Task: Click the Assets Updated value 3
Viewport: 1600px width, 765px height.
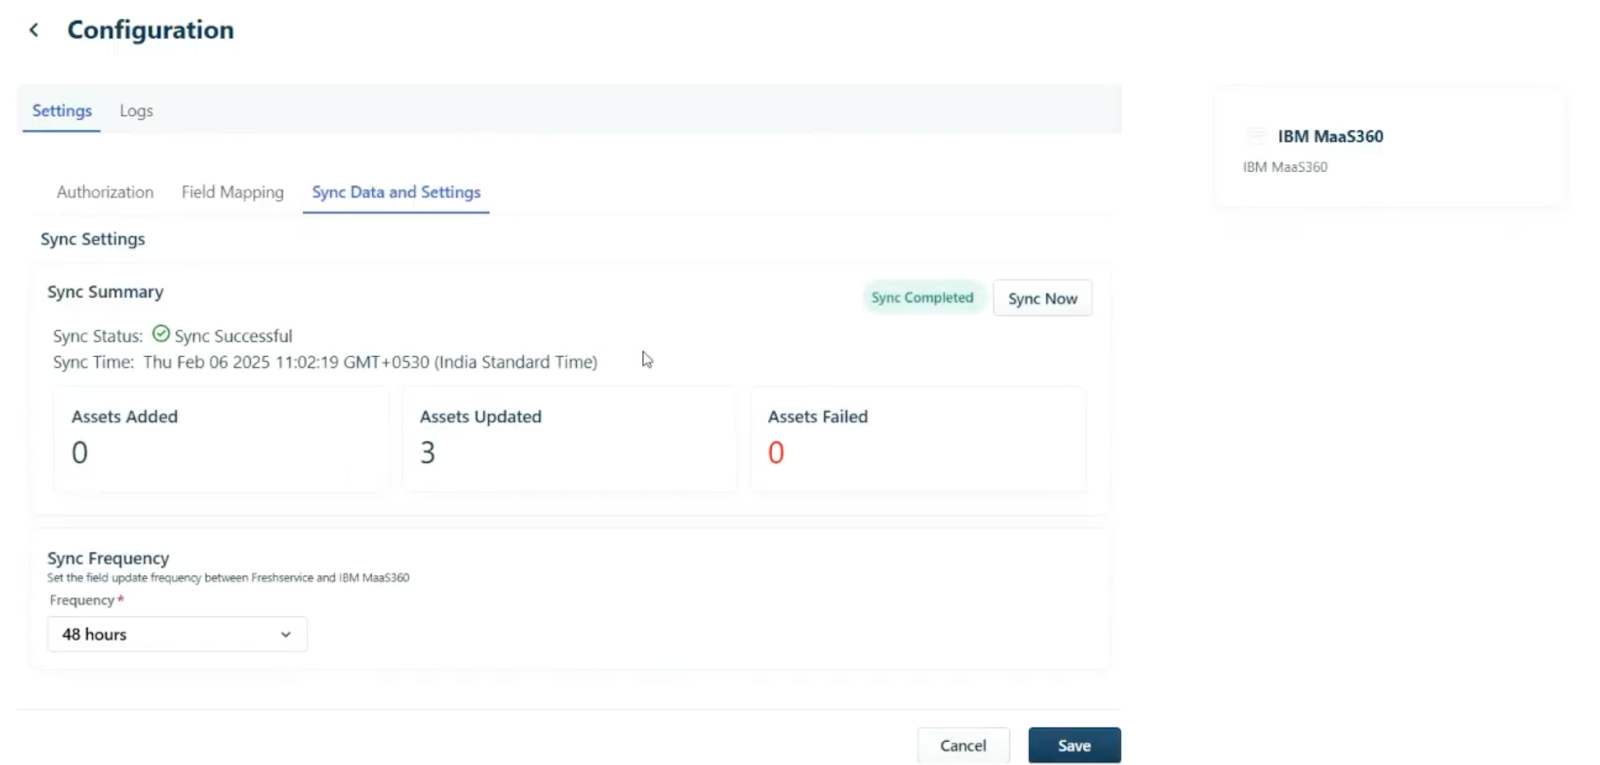Action: pos(428,453)
